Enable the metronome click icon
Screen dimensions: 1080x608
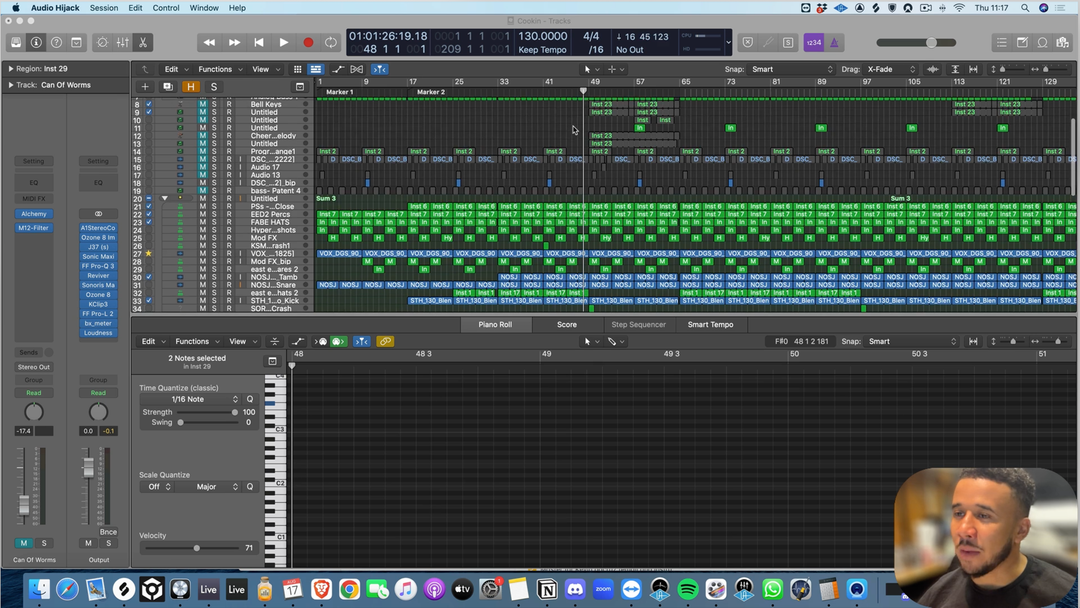point(834,43)
